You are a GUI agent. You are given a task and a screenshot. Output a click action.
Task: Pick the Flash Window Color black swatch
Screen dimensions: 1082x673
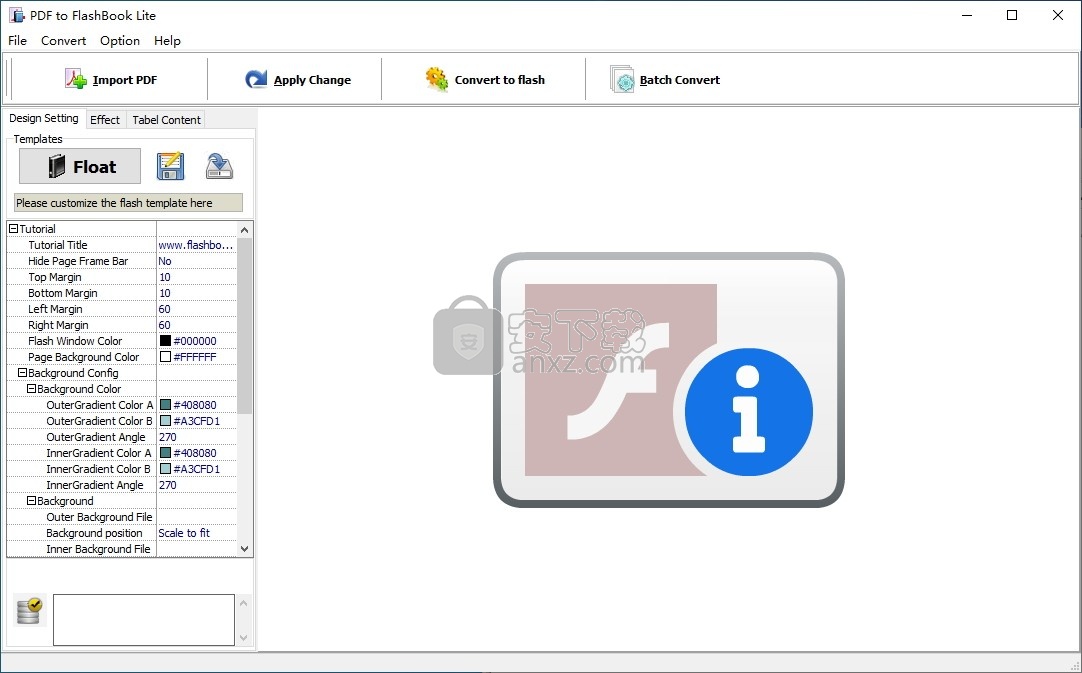click(x=166, y=341)
